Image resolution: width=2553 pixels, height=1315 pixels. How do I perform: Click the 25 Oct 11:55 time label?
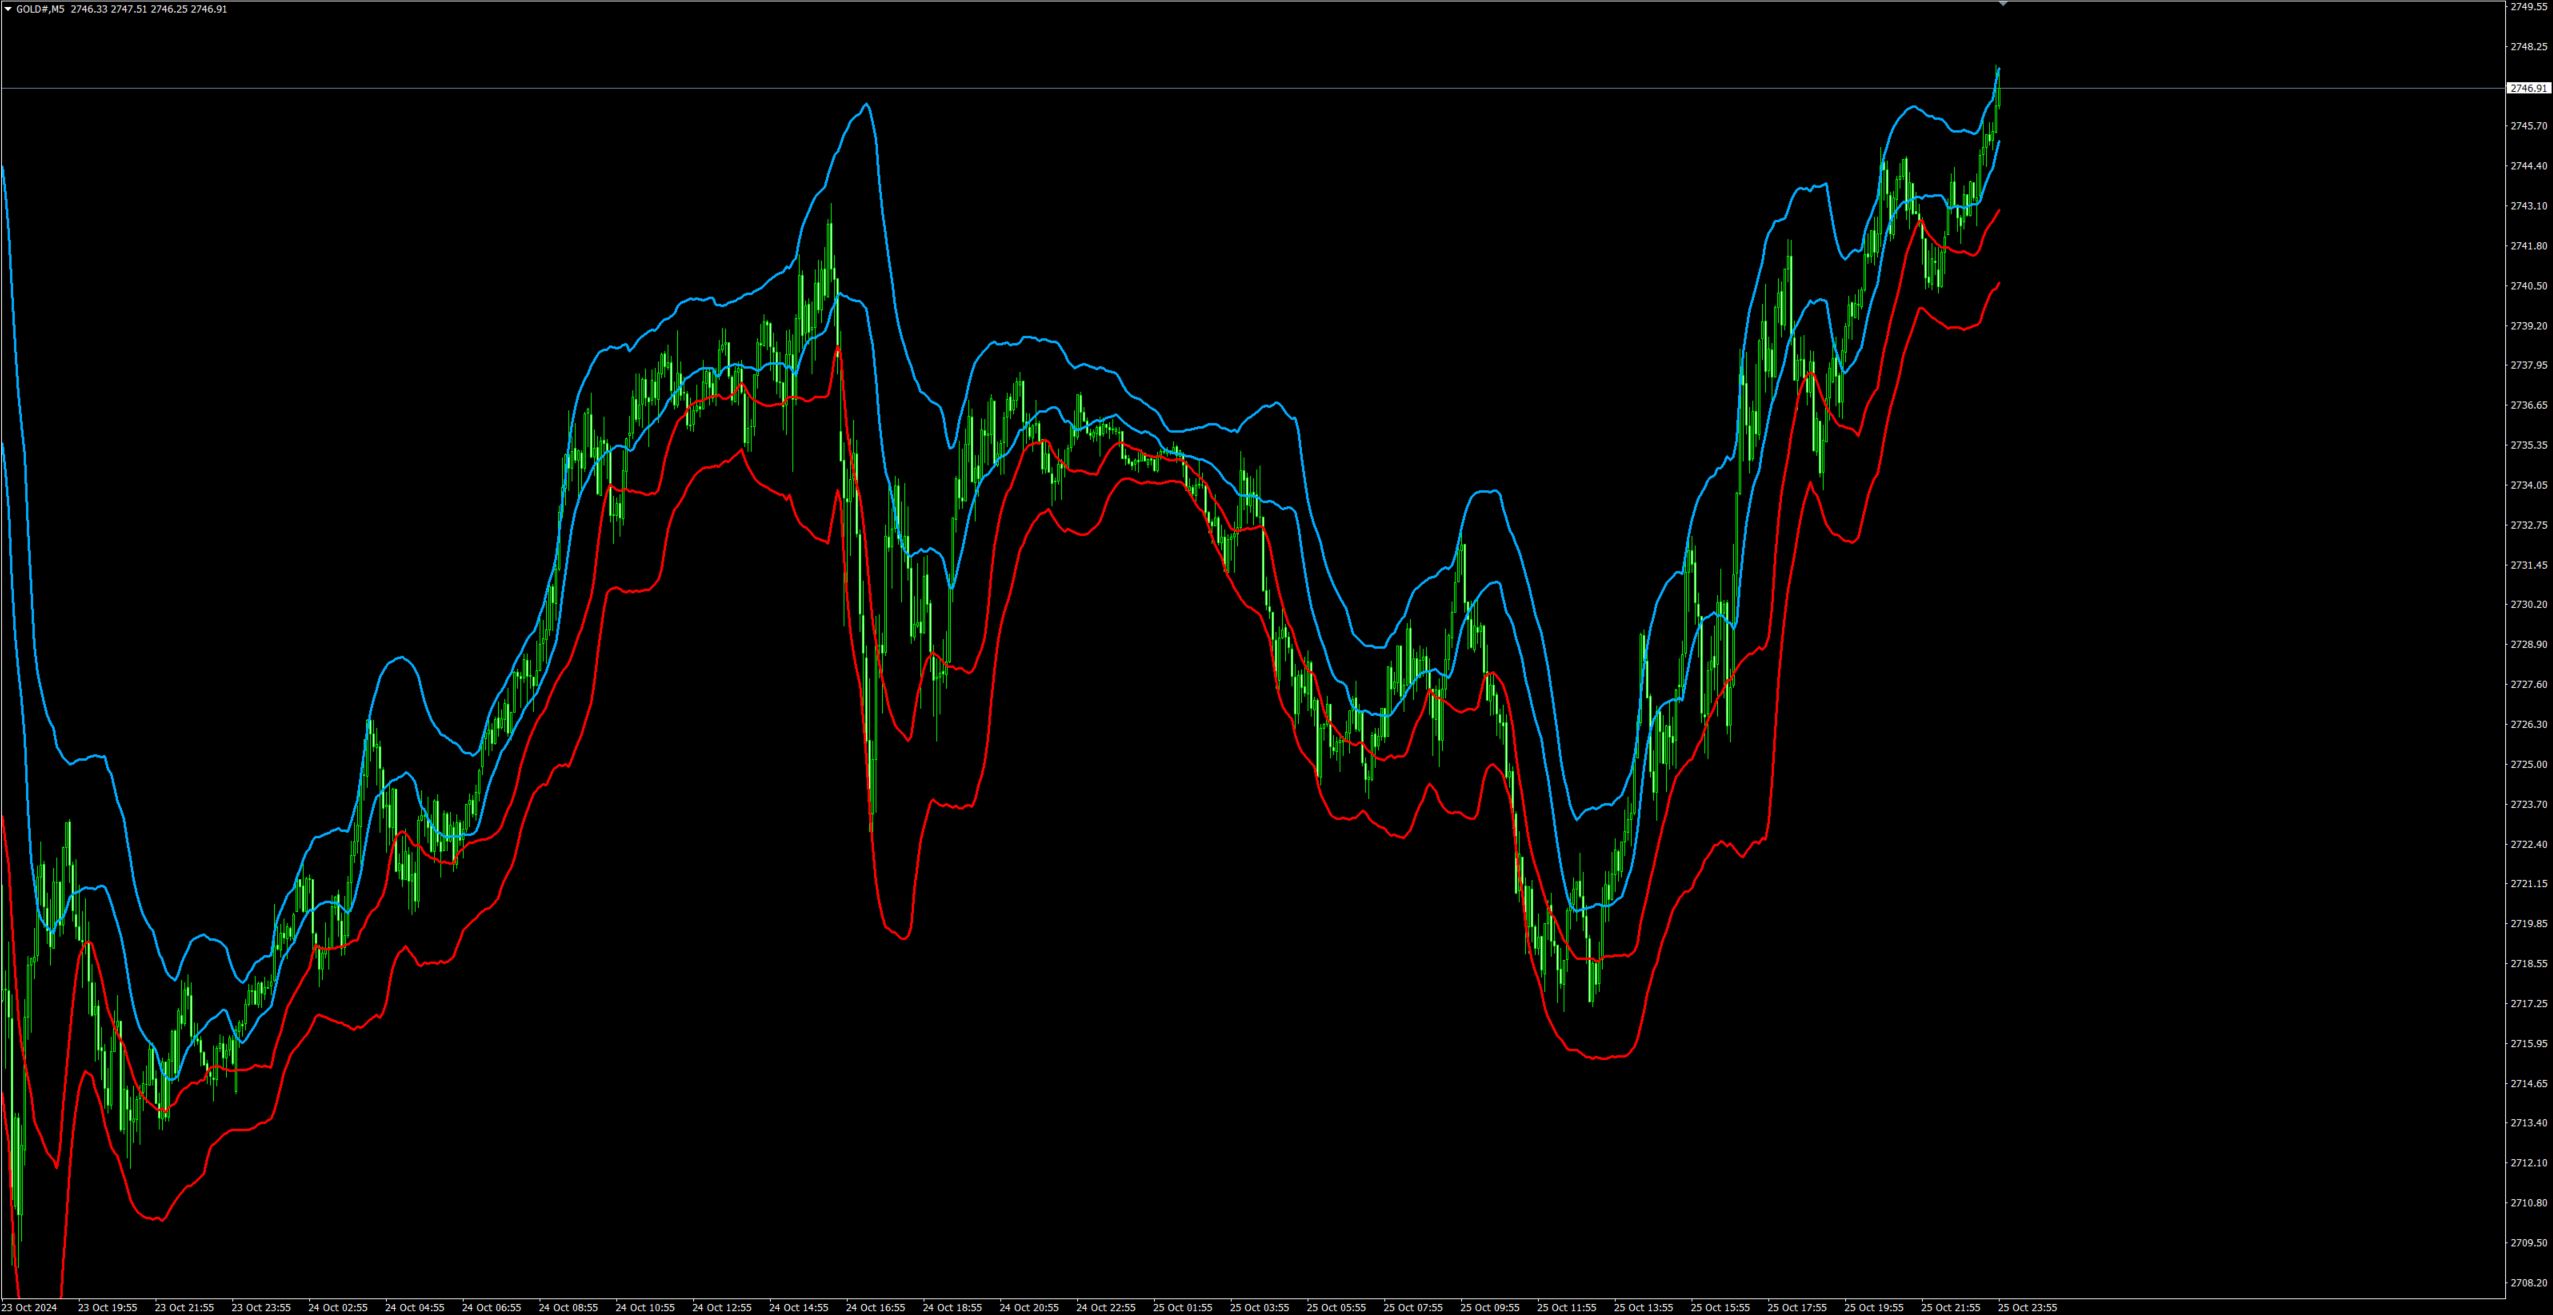tap(1566, 1307)
